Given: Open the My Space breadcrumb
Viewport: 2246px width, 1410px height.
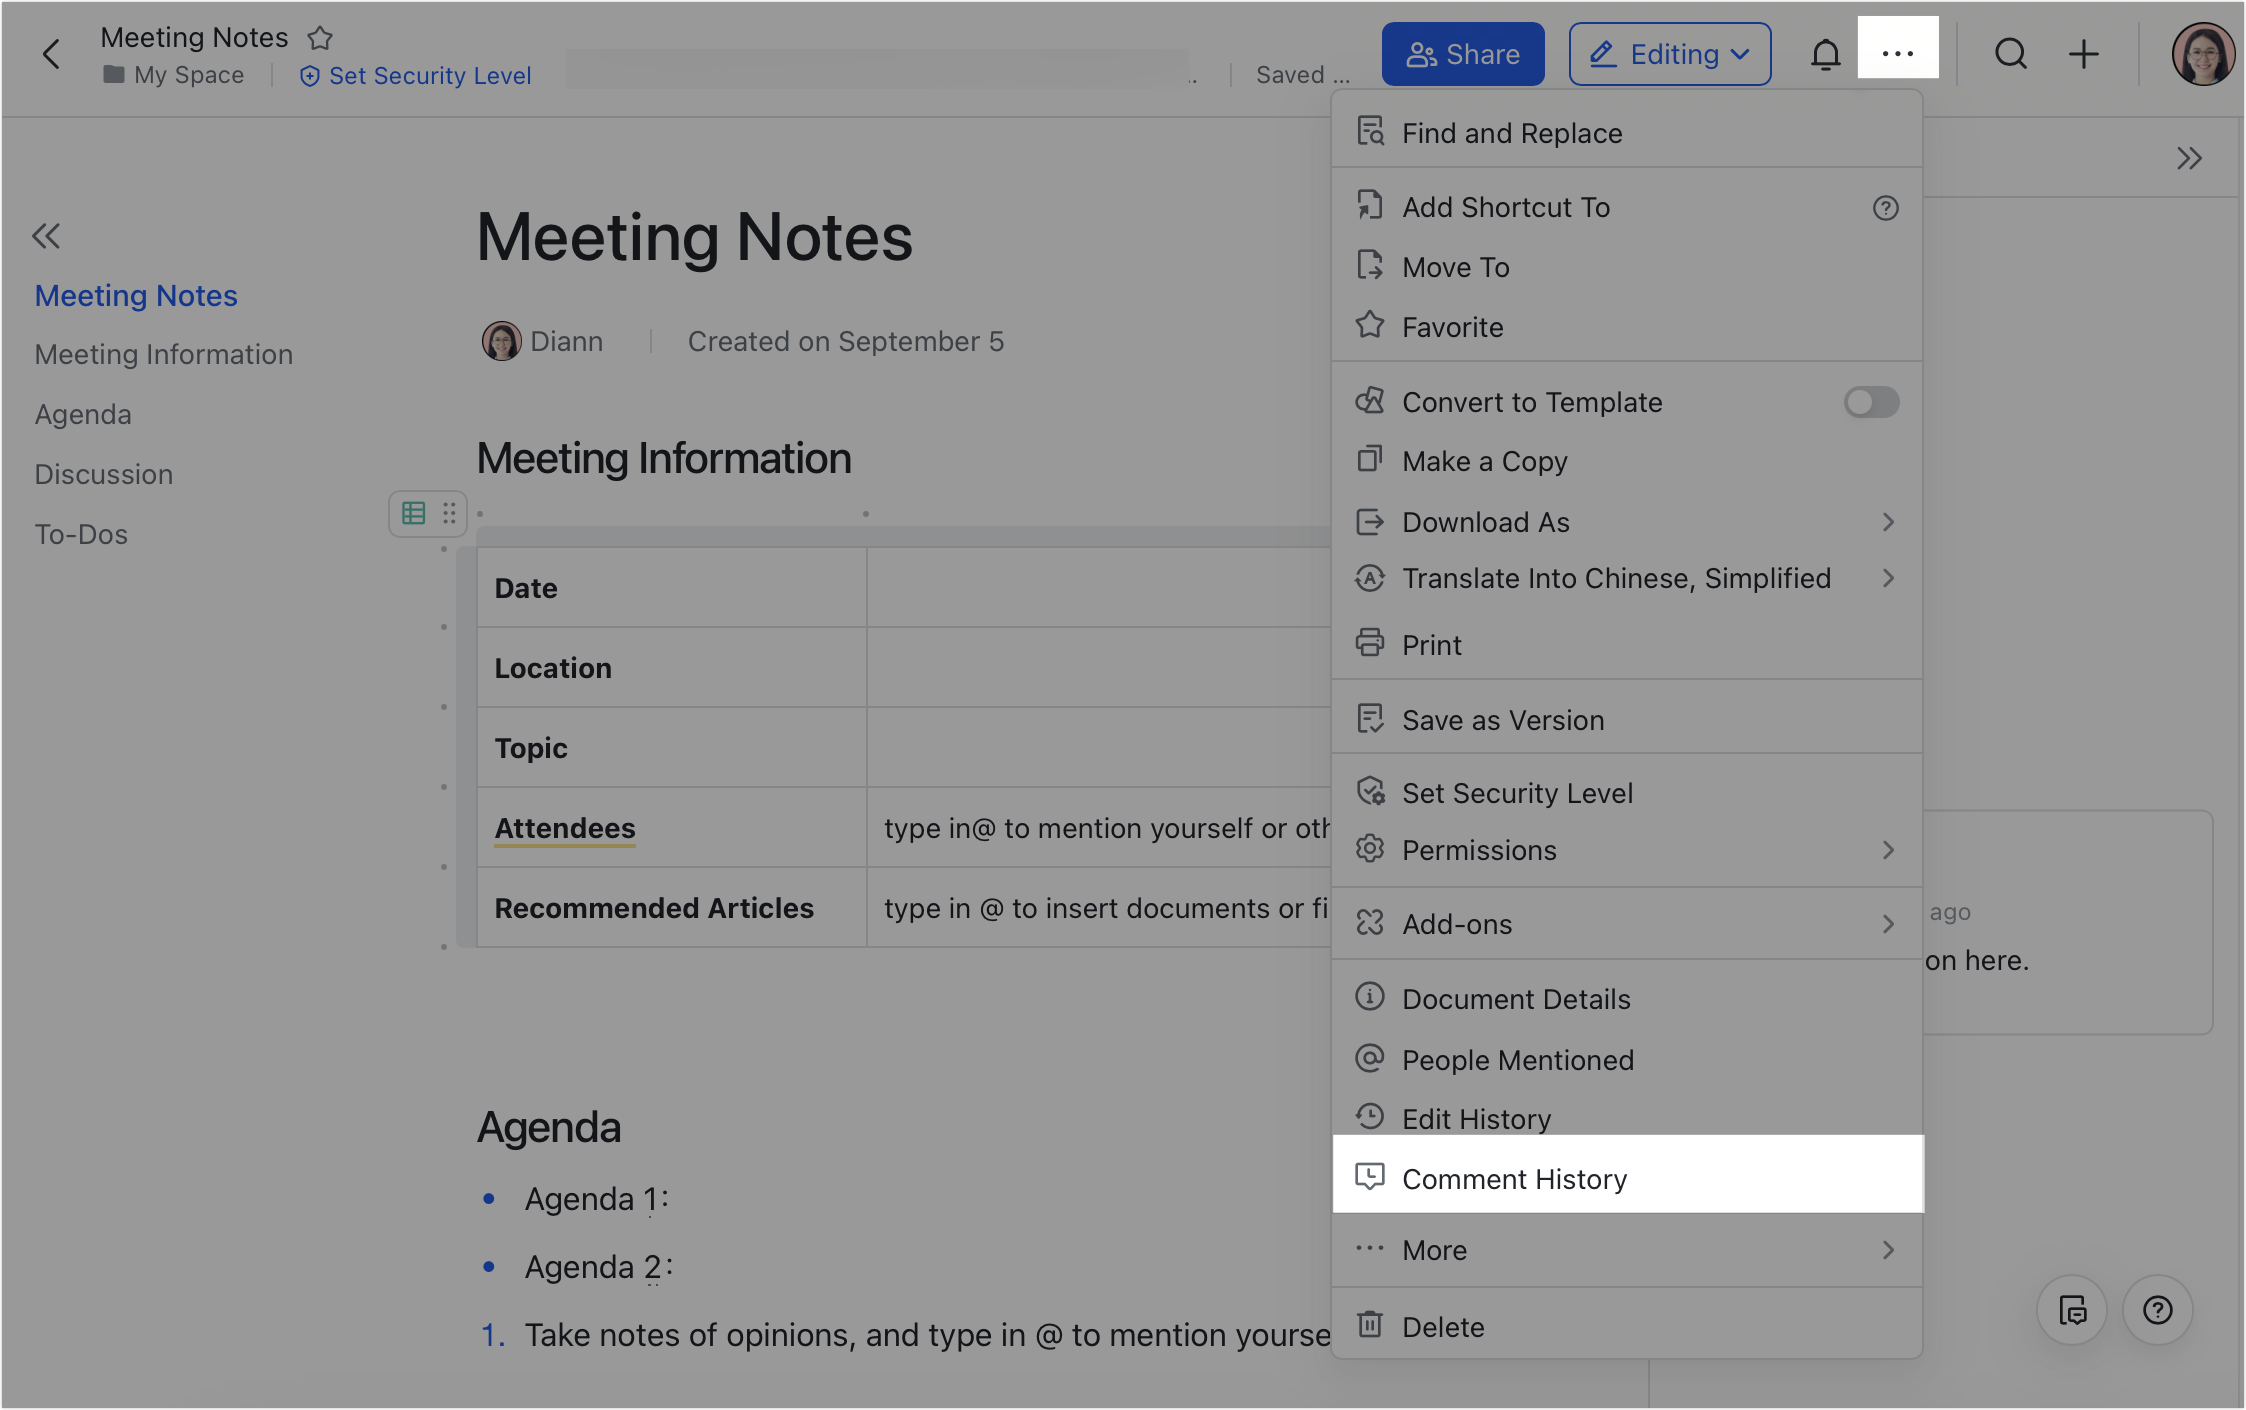Looking at the screenshot, I should (x=174, y=75).
